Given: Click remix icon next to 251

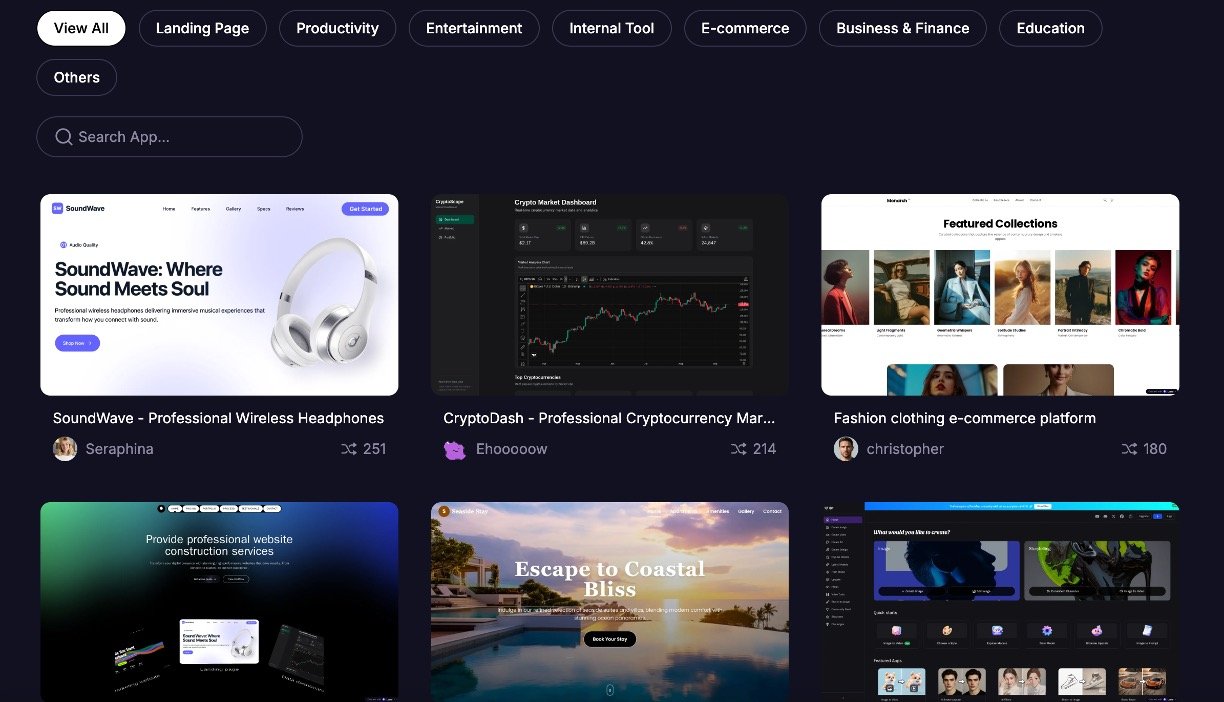Looking at the screenshot, I should point(349,449).
